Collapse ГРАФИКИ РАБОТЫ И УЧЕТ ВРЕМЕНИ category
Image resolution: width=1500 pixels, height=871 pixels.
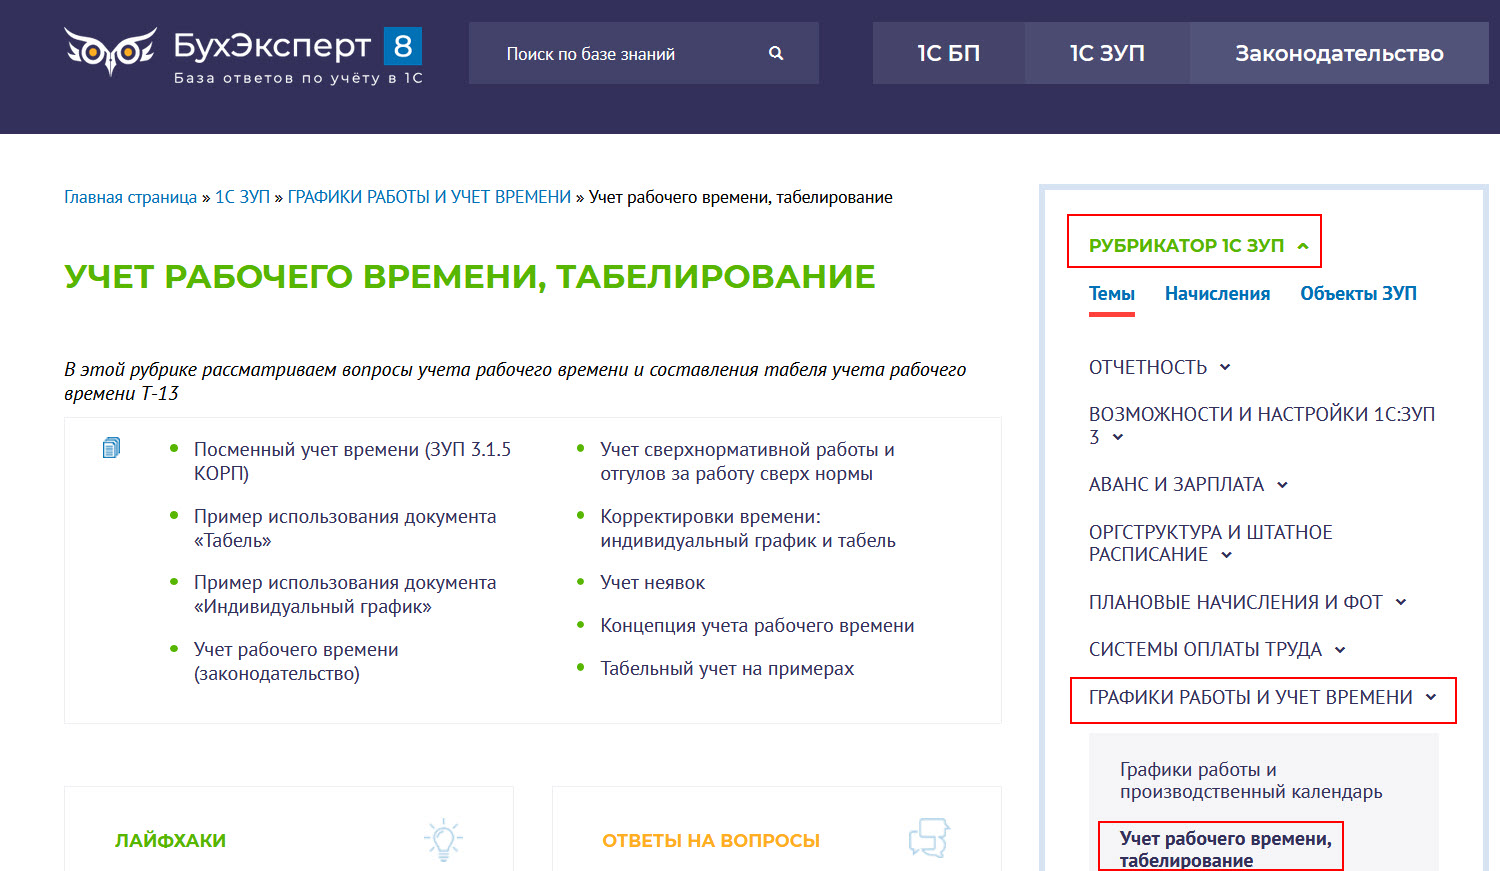(x=1263, y=698)
